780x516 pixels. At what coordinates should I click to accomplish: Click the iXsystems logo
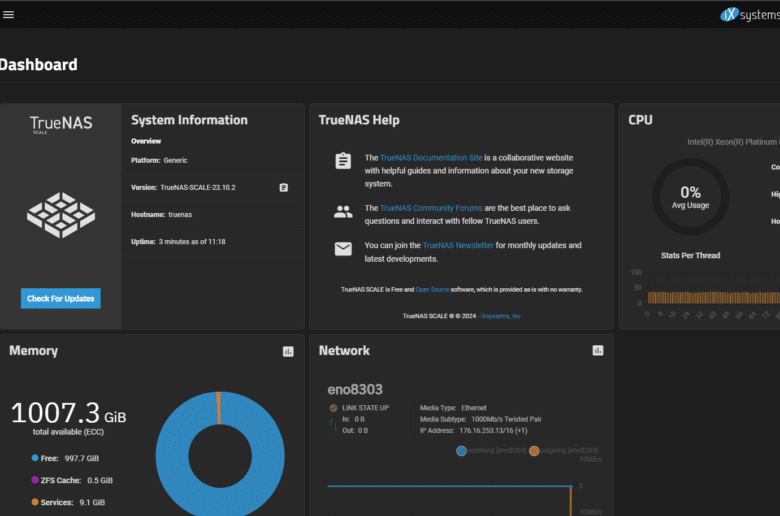click(x=750, y=15)
